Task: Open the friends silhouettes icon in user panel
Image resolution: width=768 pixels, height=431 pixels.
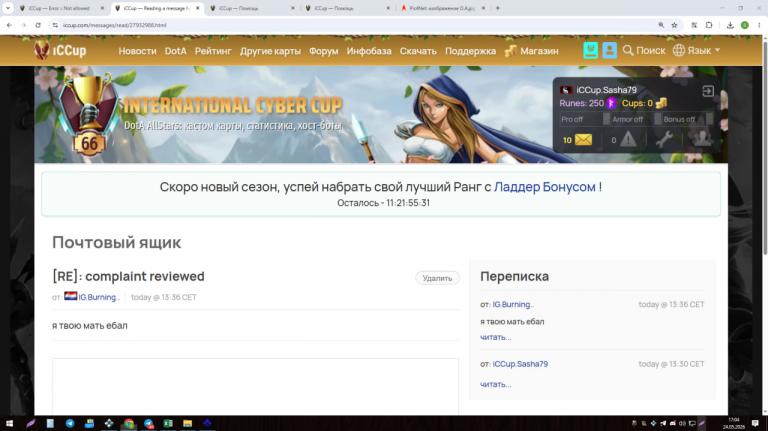Action: click(701, 139)
